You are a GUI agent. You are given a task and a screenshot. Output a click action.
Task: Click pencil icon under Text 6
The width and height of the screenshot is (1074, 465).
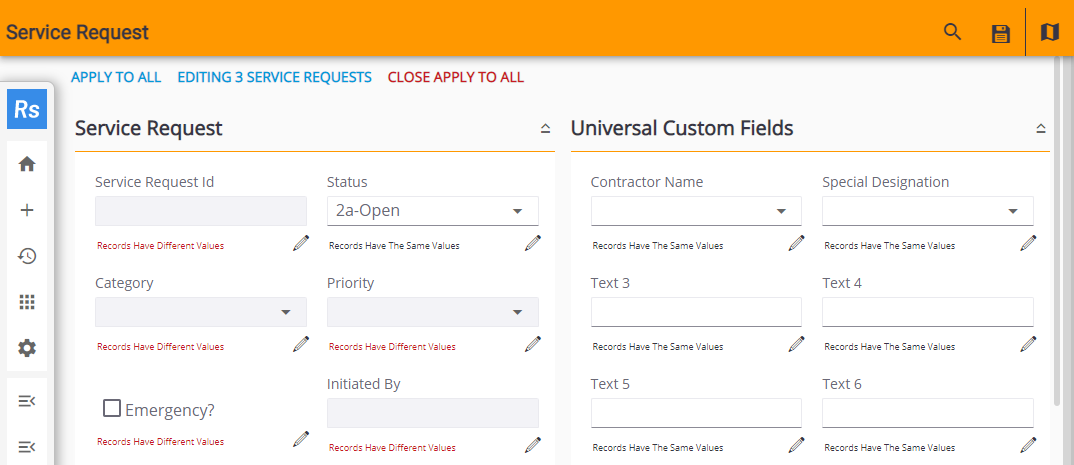(1028, 445)
